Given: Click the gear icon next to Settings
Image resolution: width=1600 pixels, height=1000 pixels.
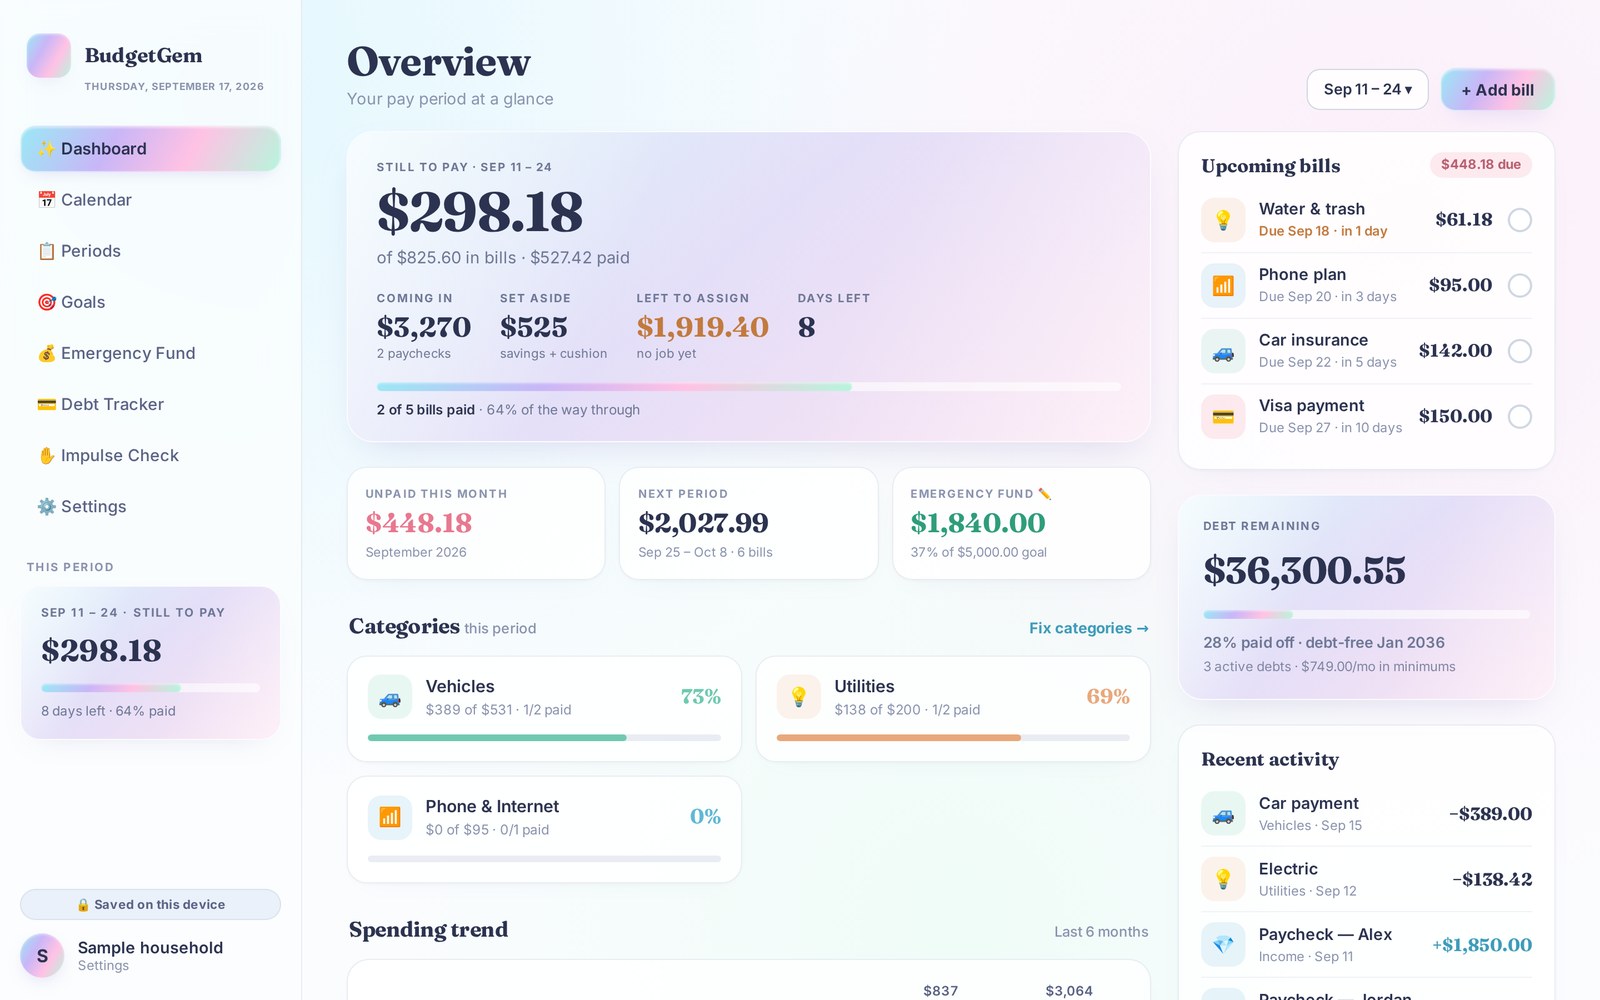Looking at the screenshot, I should click(46, 506).
